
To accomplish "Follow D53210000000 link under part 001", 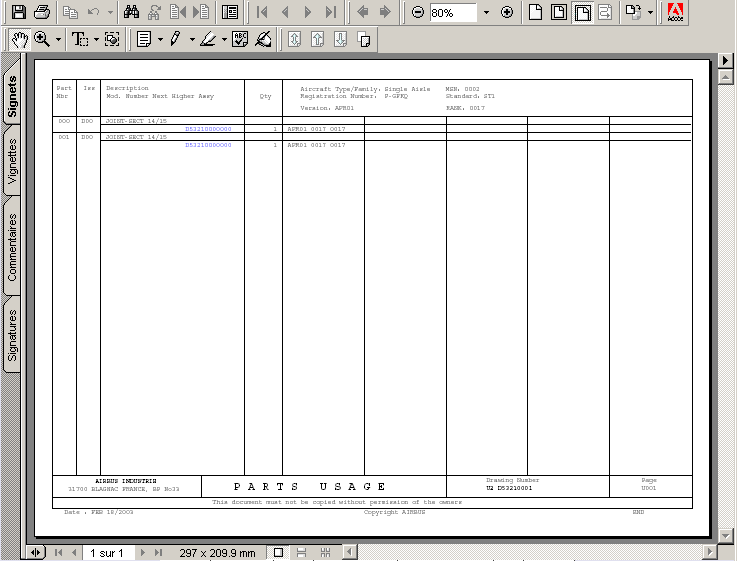I will [x=208, y=145].
